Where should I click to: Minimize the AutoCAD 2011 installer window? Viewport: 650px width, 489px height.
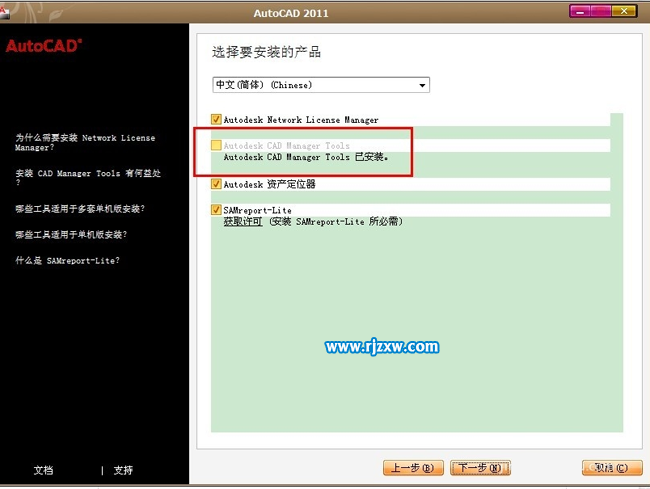[580, 12]
